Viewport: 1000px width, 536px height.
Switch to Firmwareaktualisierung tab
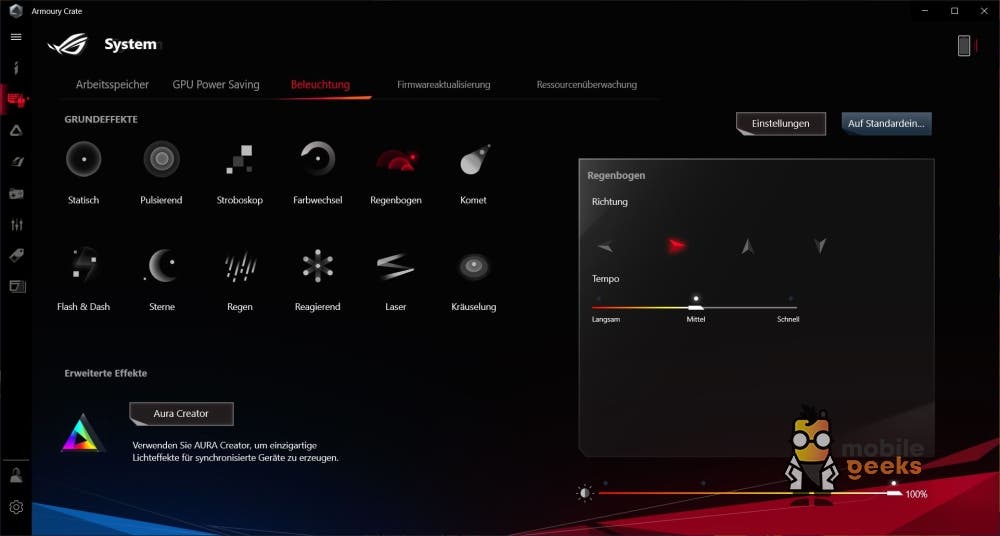pos(443,84)
